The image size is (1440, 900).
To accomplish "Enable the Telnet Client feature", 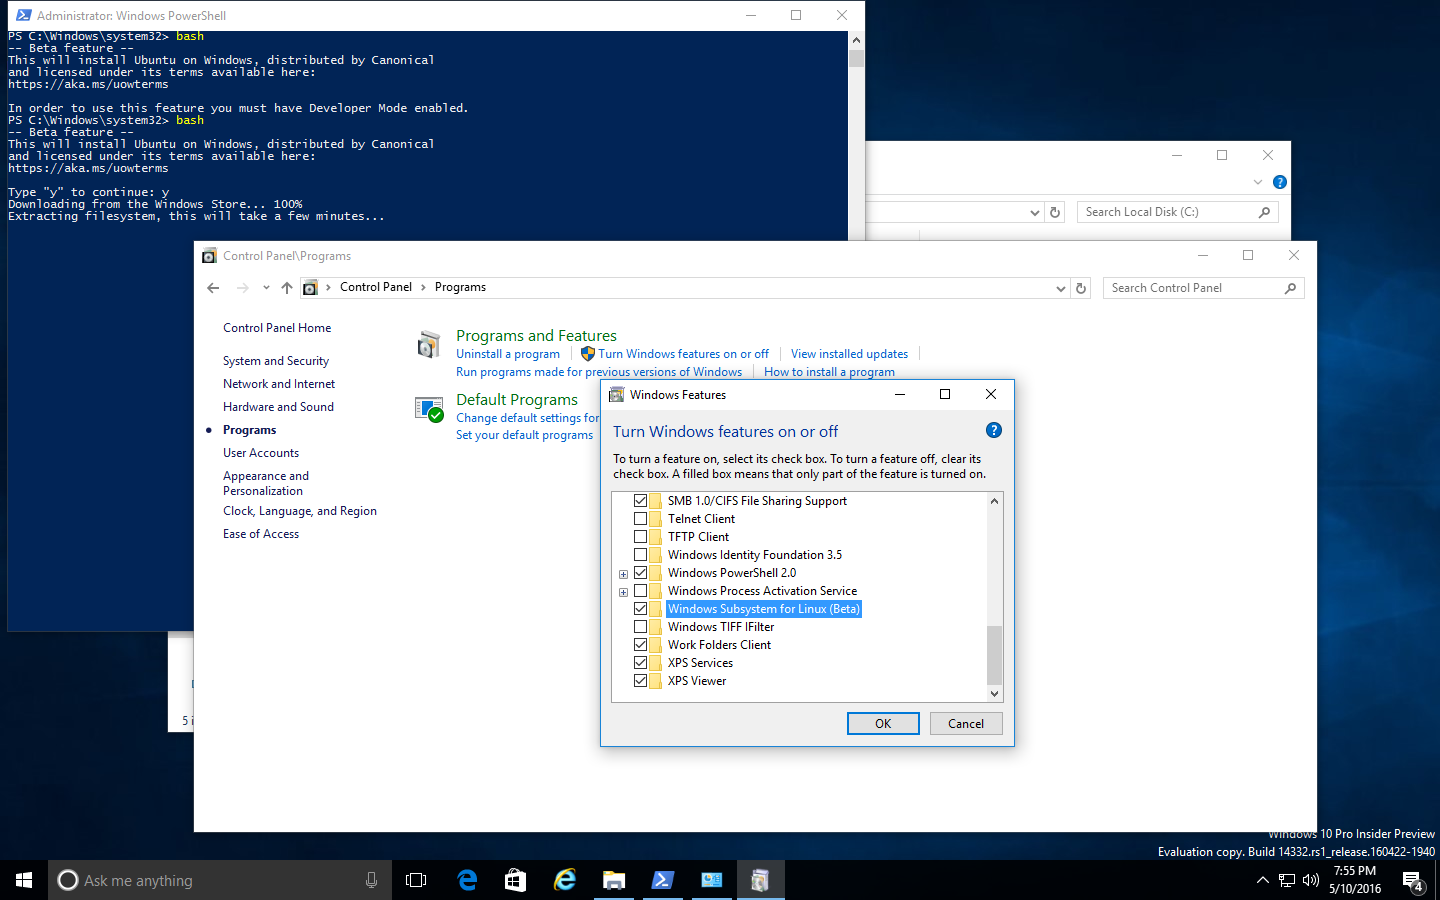I will [x=641, y=518].
